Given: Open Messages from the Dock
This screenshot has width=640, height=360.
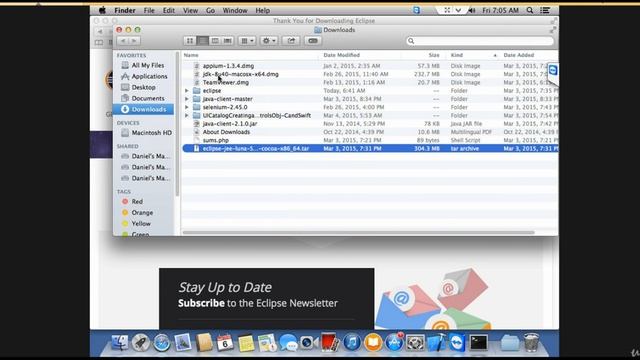Looking at the screenshot, I should (x=289, y=343).
